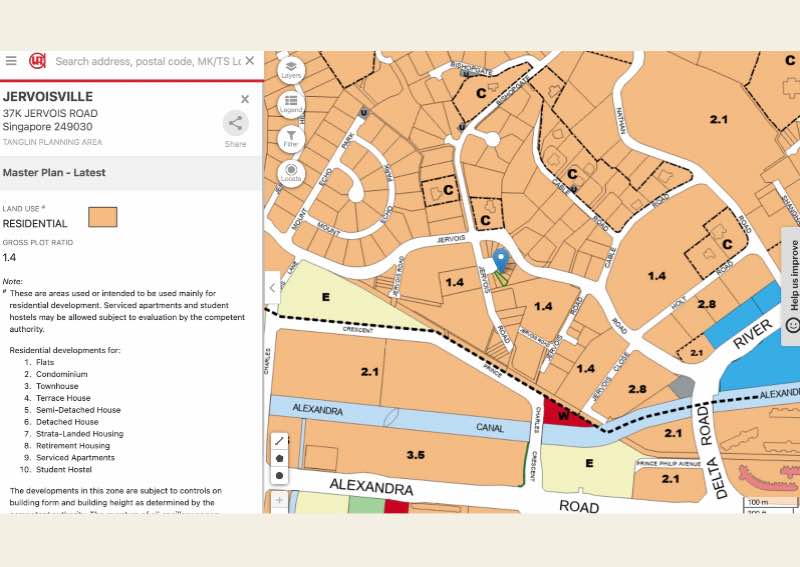Select the polygon drawing tool
Image resolution: width=800 pixels, height=567 pixels.
coord(279,458)
